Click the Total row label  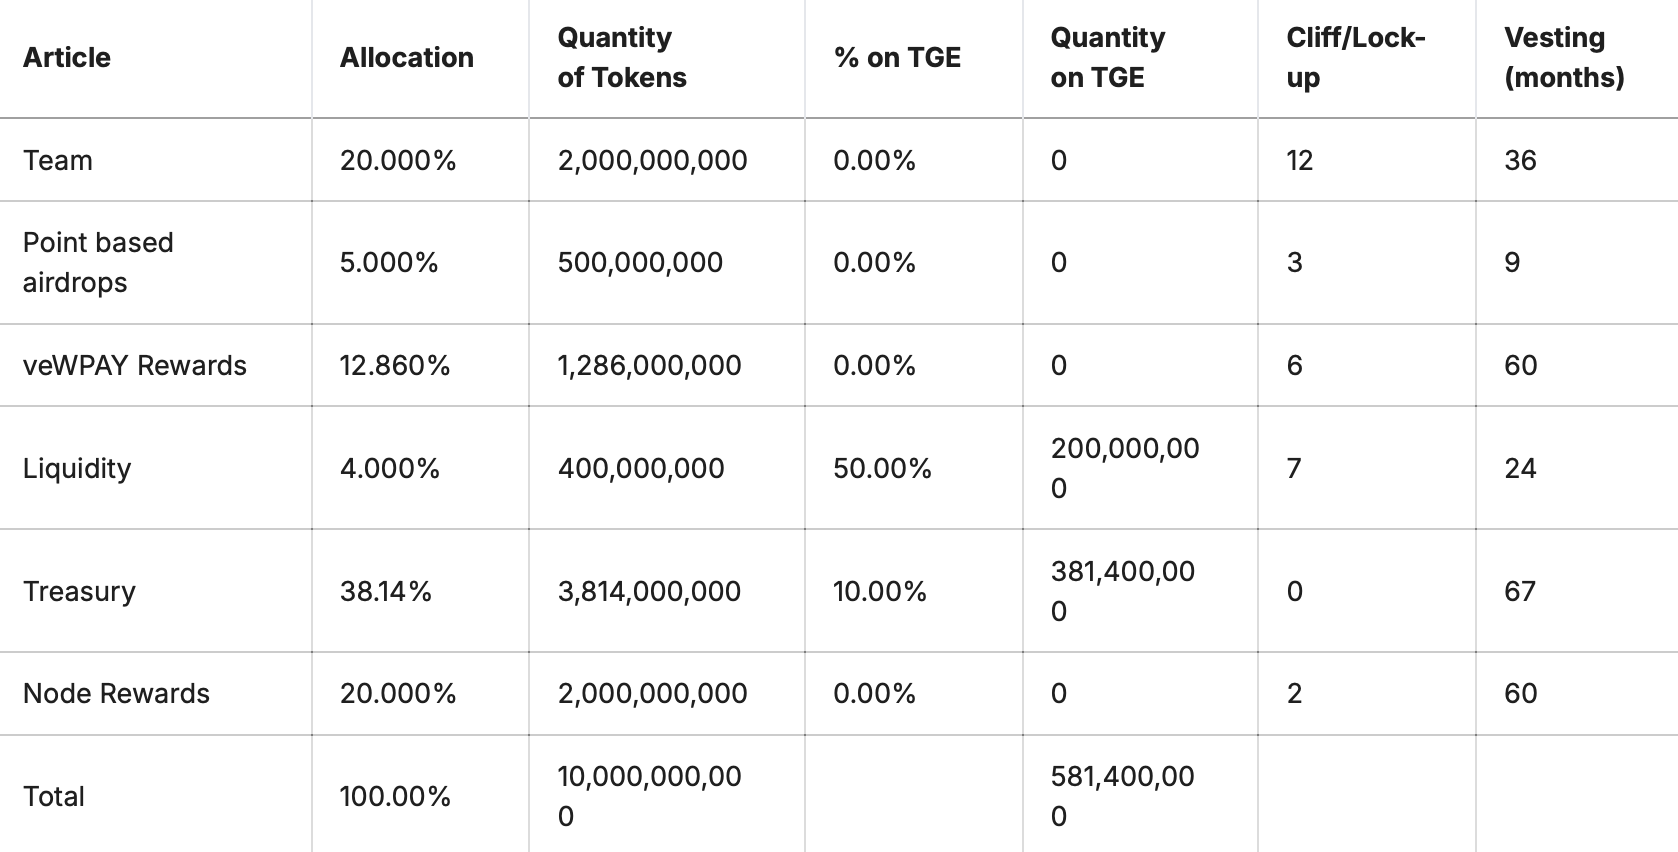(54, 796)
